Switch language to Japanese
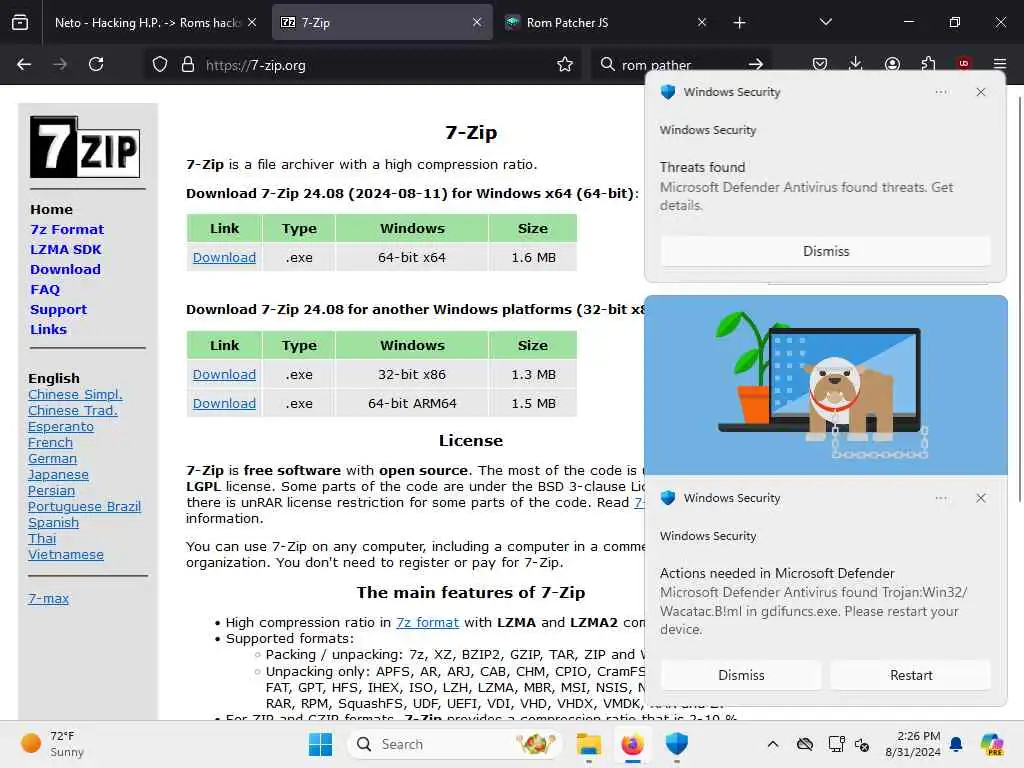Screen dimensions: 1024x768 tap(58, 475)
